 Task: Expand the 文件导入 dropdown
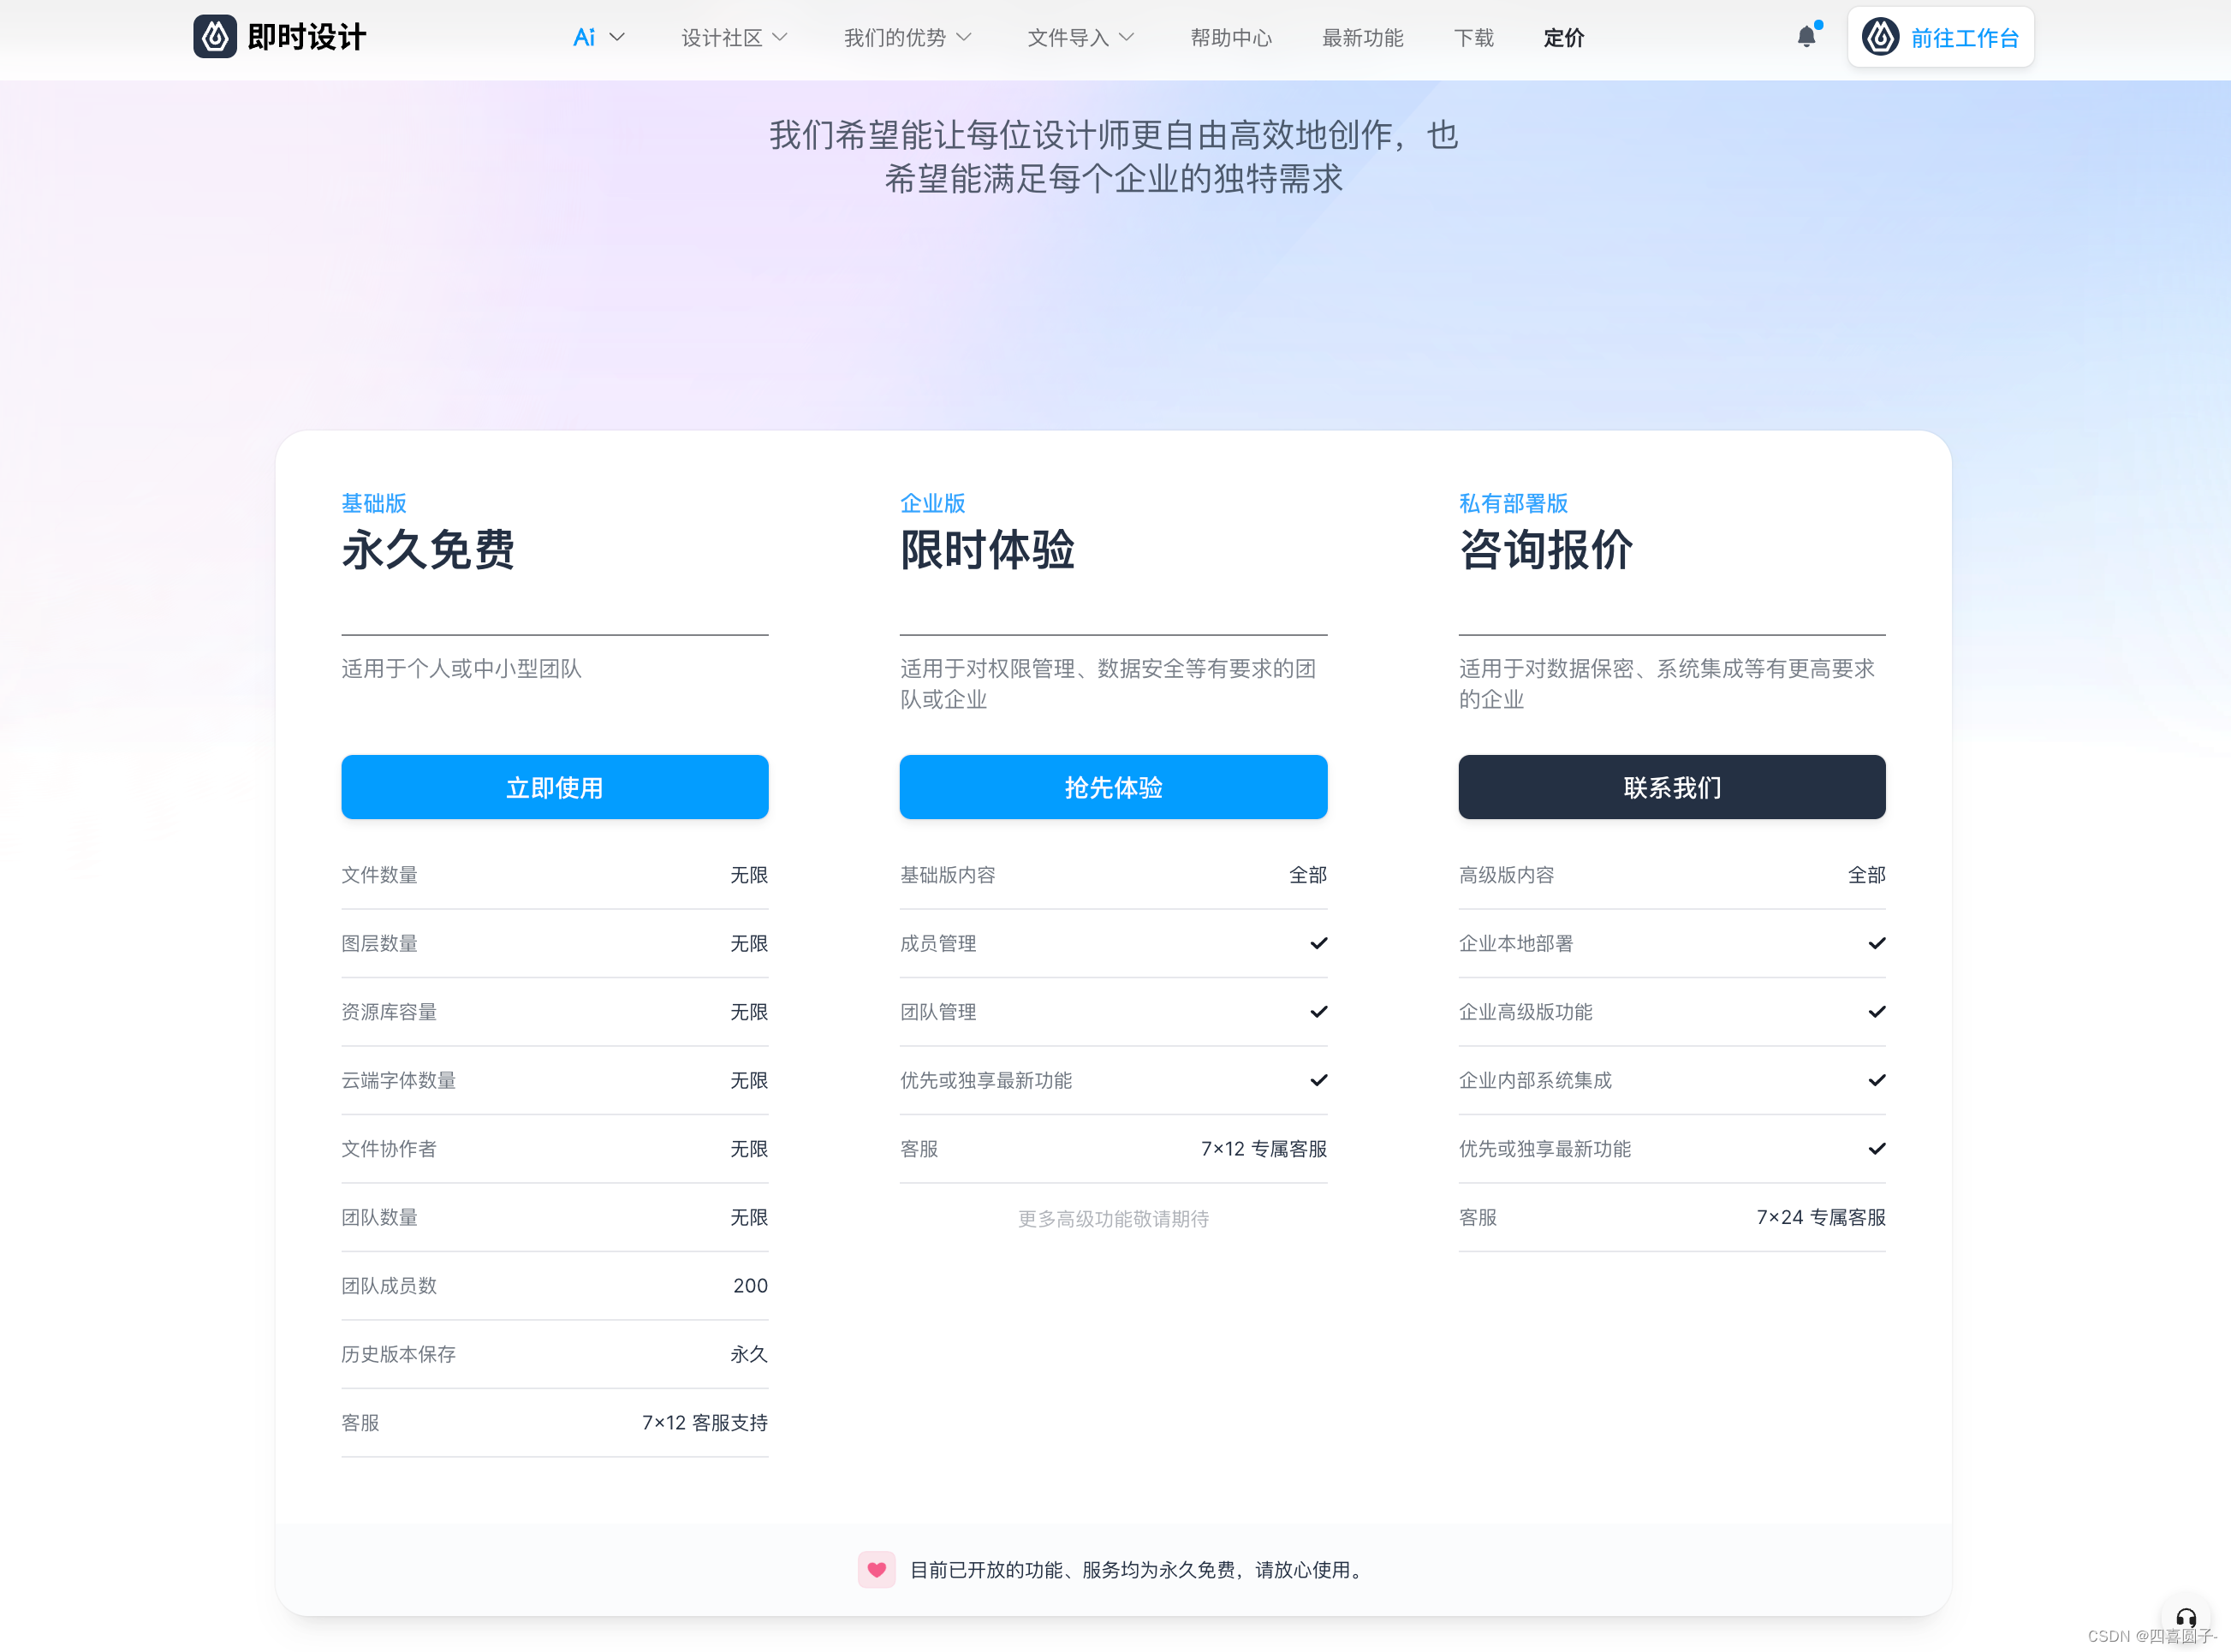pyautogui.click(x=1080, y=38)
